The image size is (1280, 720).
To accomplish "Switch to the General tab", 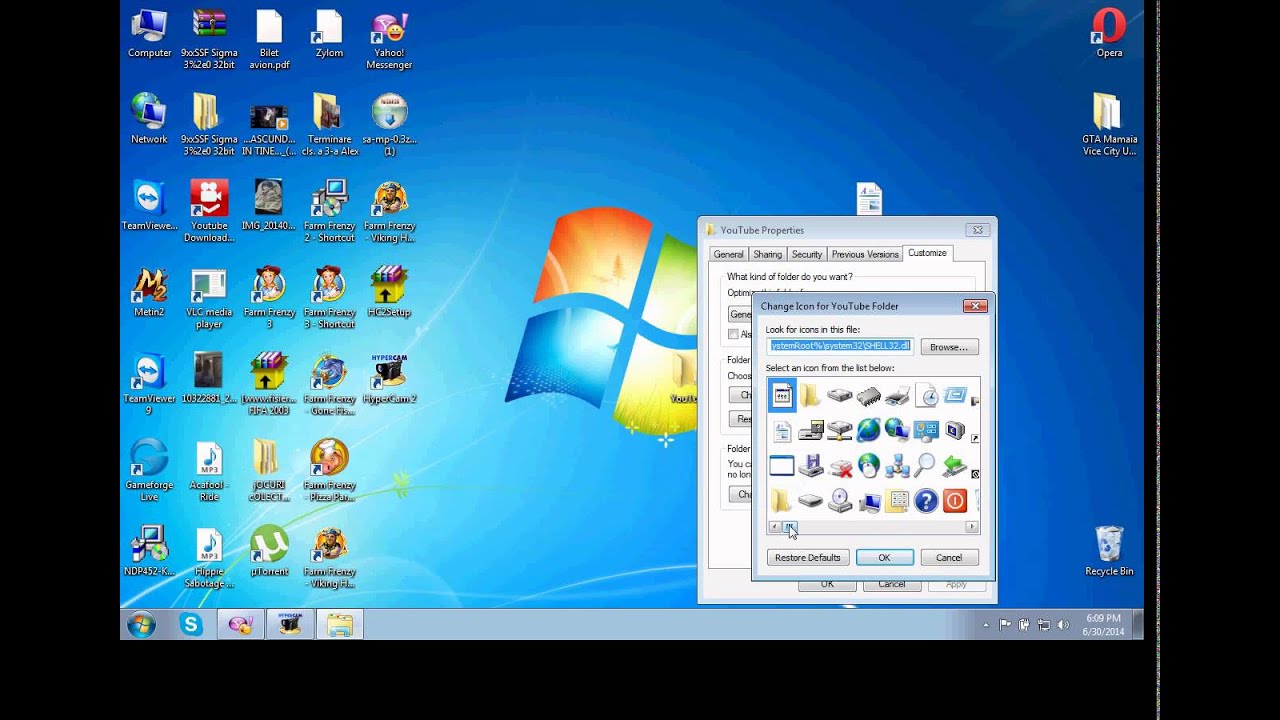I will pos(728,254).
